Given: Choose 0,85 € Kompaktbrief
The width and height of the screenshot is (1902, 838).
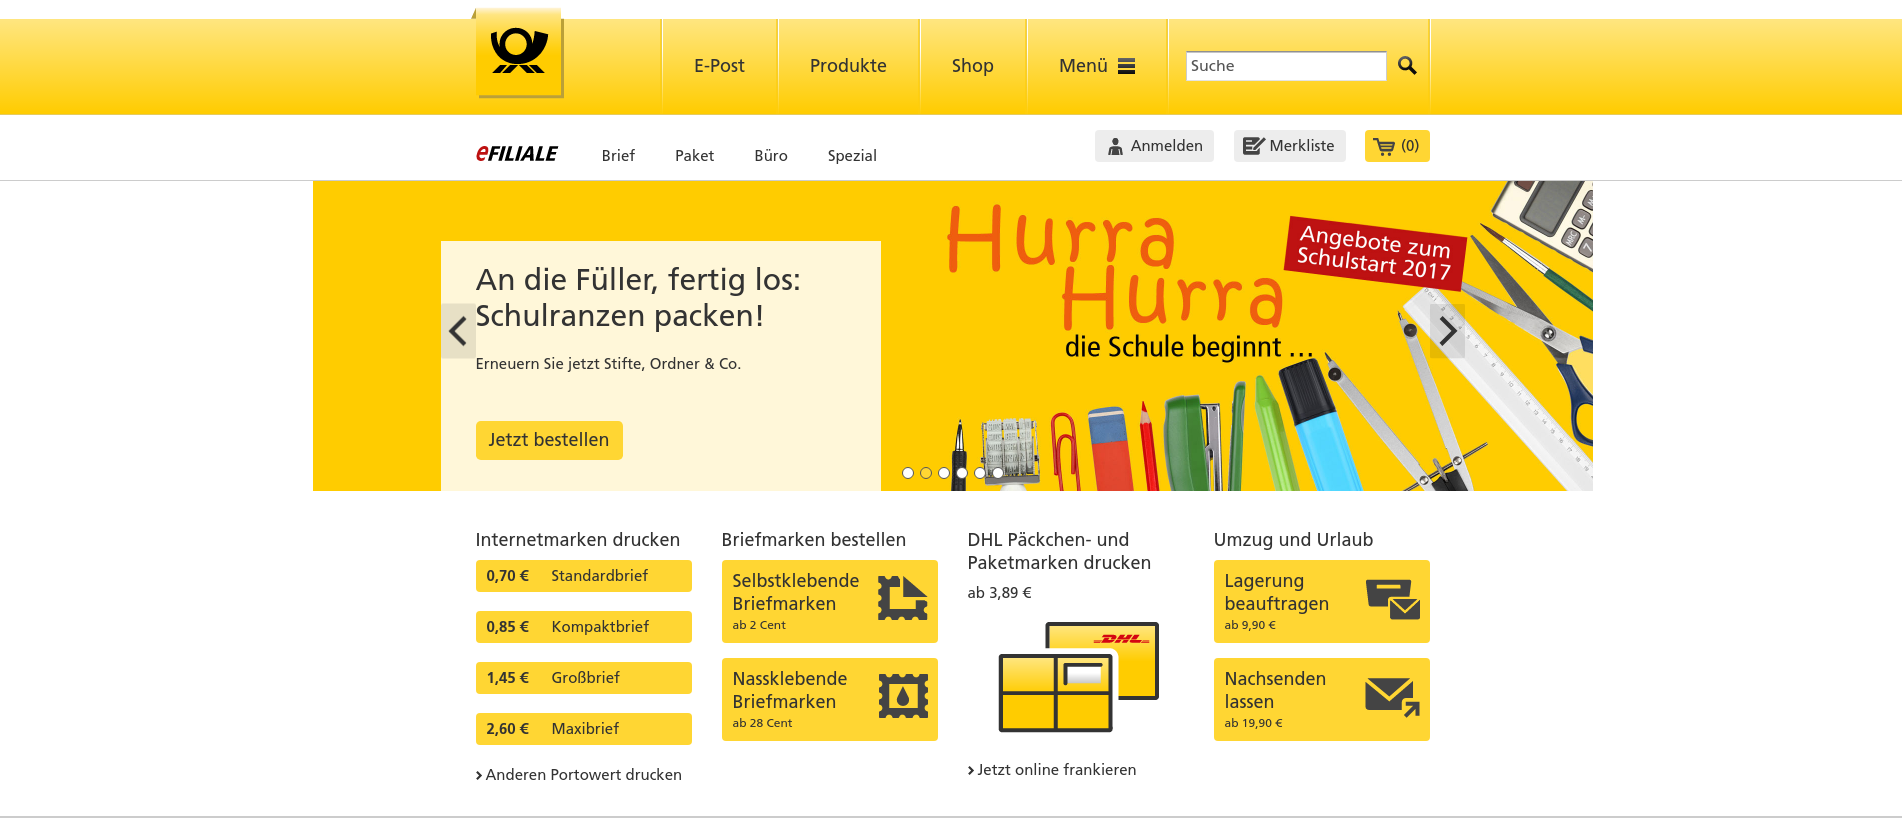Looking at the screenshot, I should point(584,627).
